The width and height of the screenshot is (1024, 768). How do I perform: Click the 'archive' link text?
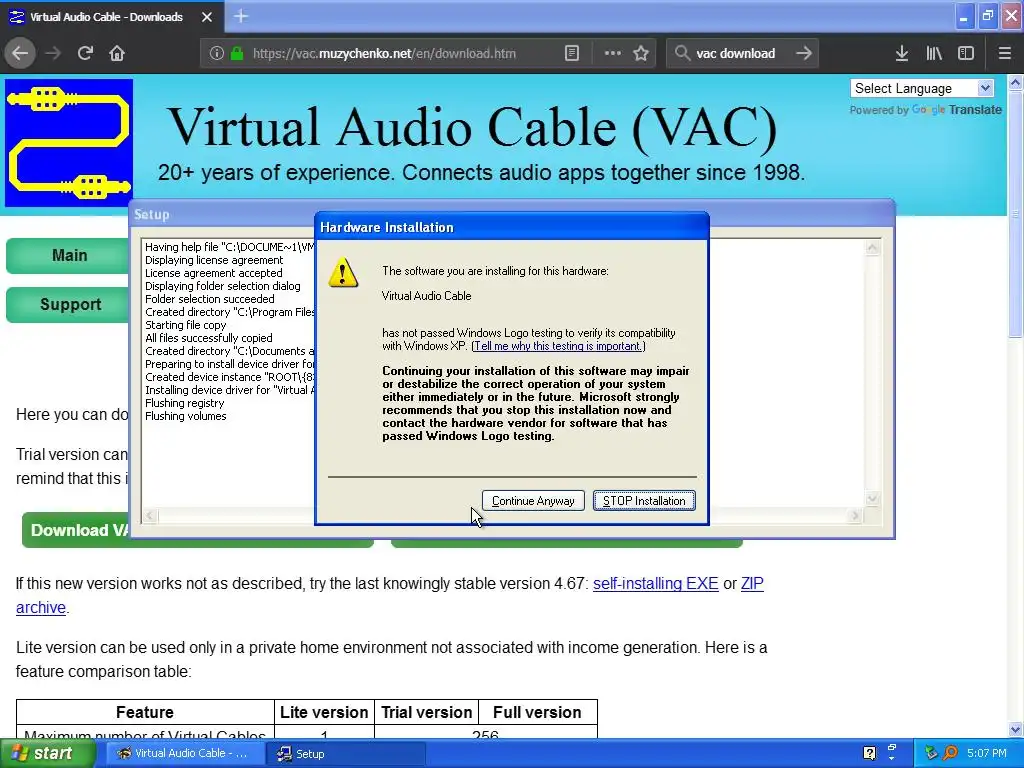coord(40,607)
